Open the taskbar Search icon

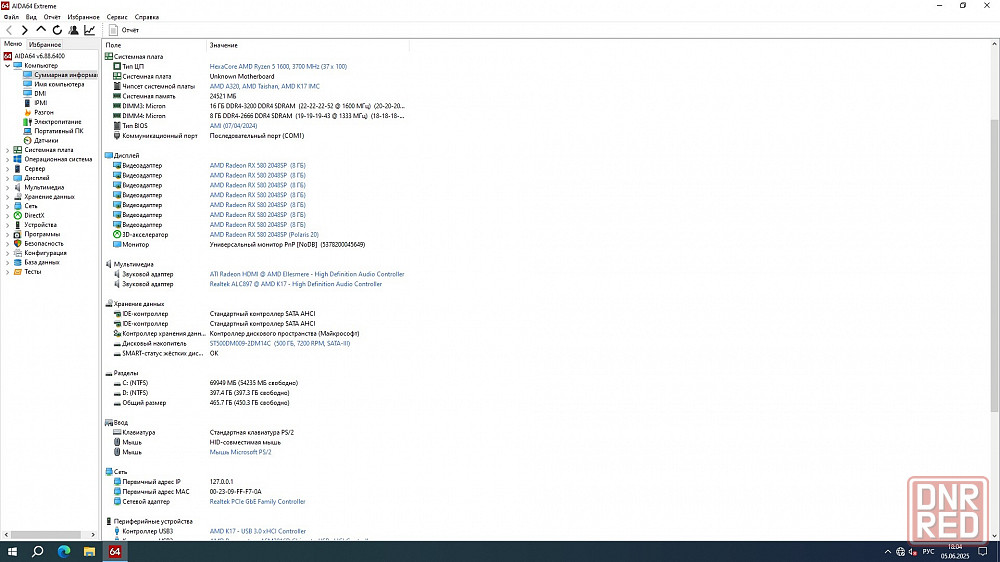(38, 552)
